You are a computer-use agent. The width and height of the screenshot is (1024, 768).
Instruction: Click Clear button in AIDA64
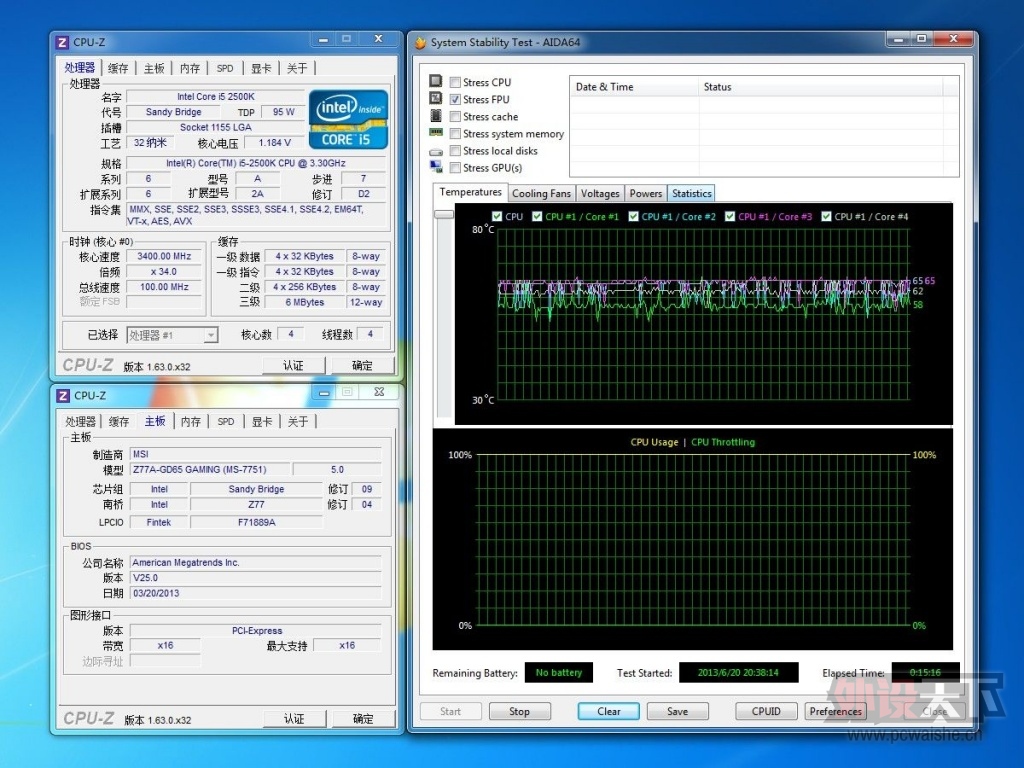coord(609,711)
